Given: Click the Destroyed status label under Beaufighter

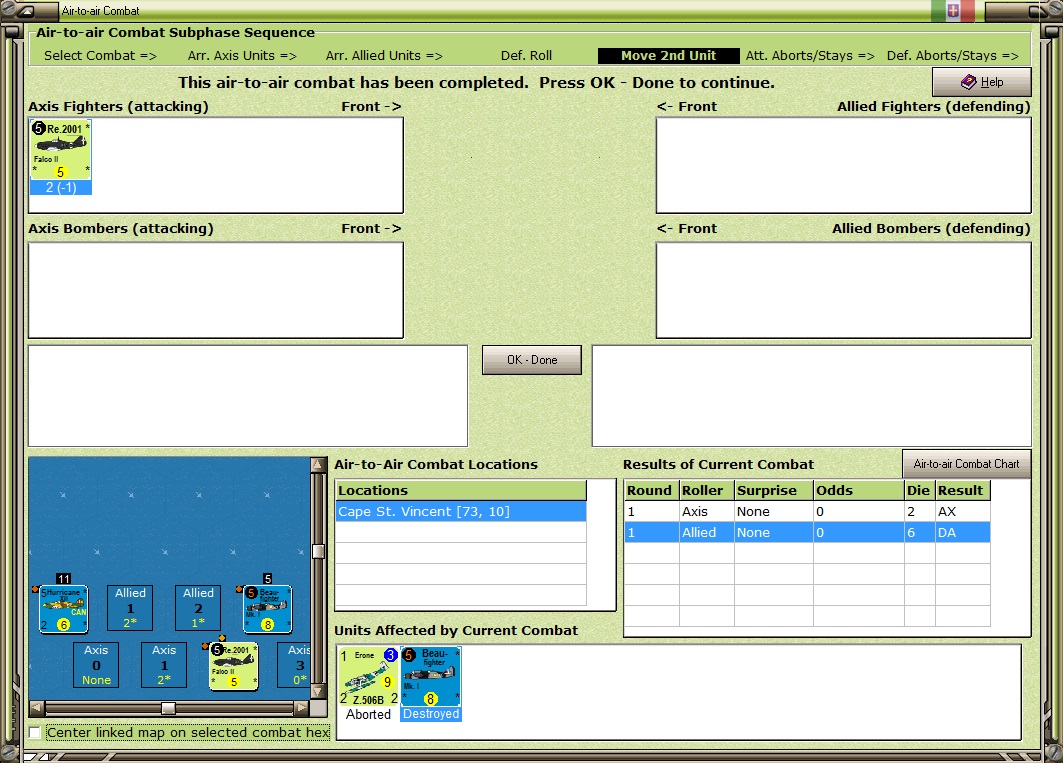Looking at the screenshot, I should (430, 714).
